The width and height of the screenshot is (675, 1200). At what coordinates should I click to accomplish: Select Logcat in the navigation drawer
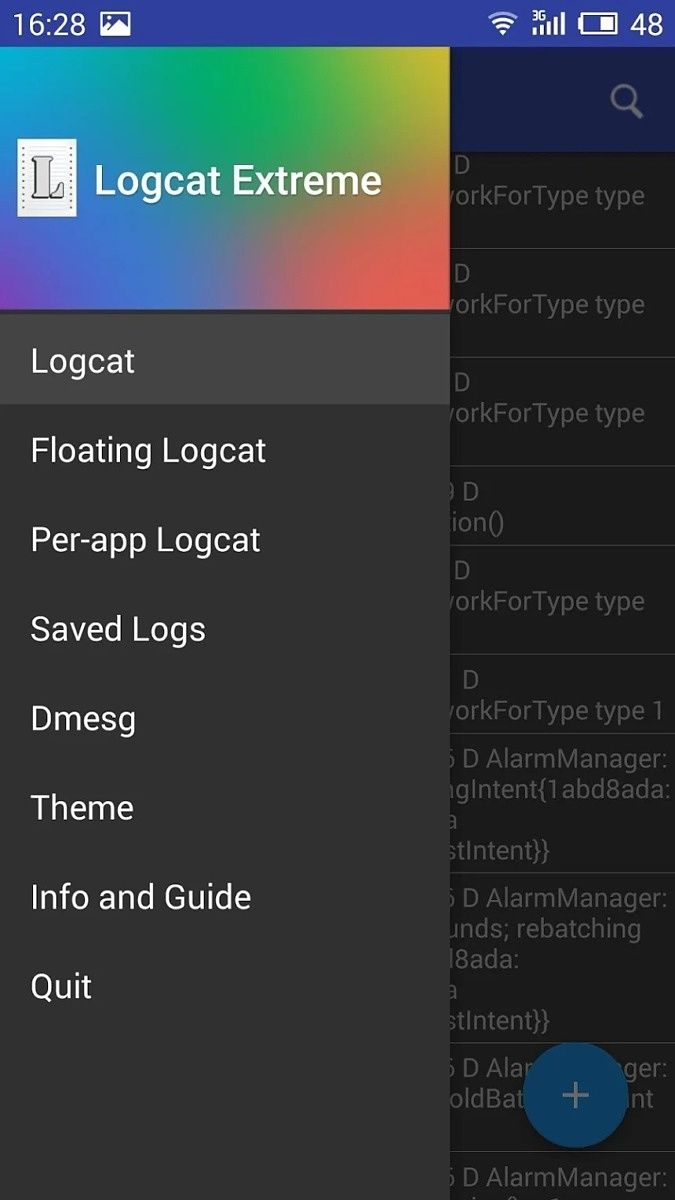coord(83,361)
